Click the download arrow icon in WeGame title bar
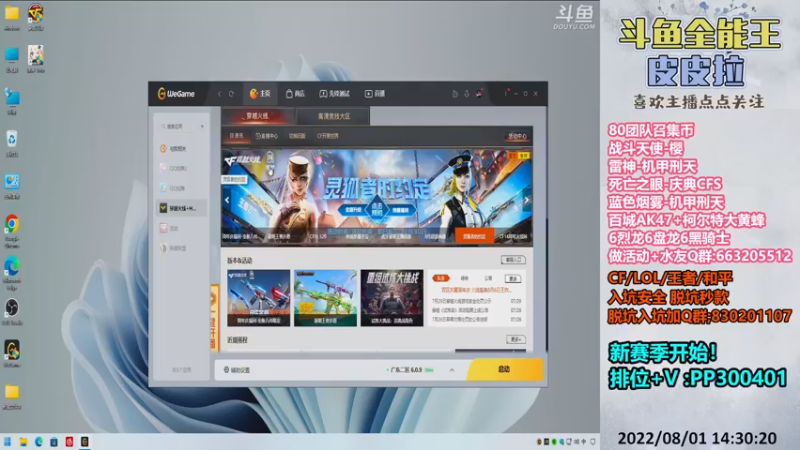This screenshot has height=450, width=800. coord(466,94)
